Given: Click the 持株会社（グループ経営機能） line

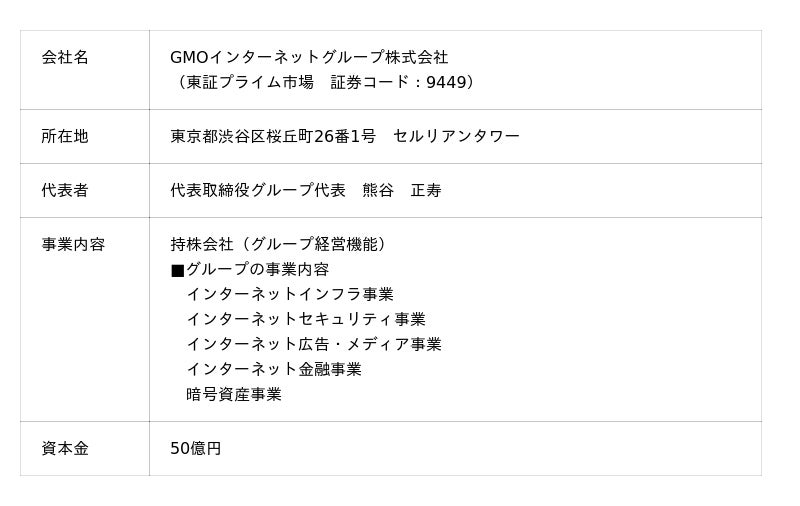Looking at the screenshot, I should (281, 244).
